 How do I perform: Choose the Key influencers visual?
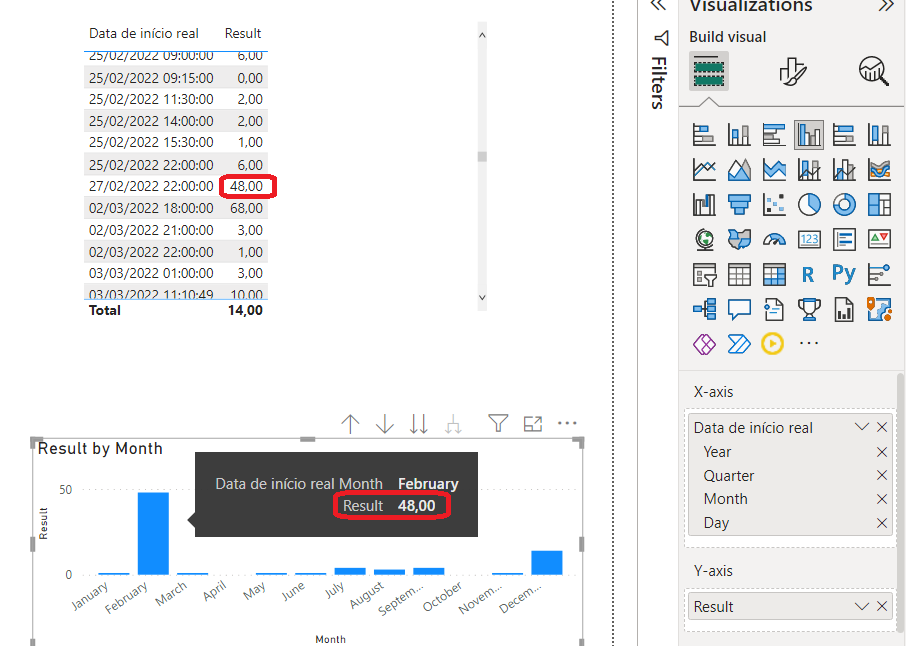point(879,274)
